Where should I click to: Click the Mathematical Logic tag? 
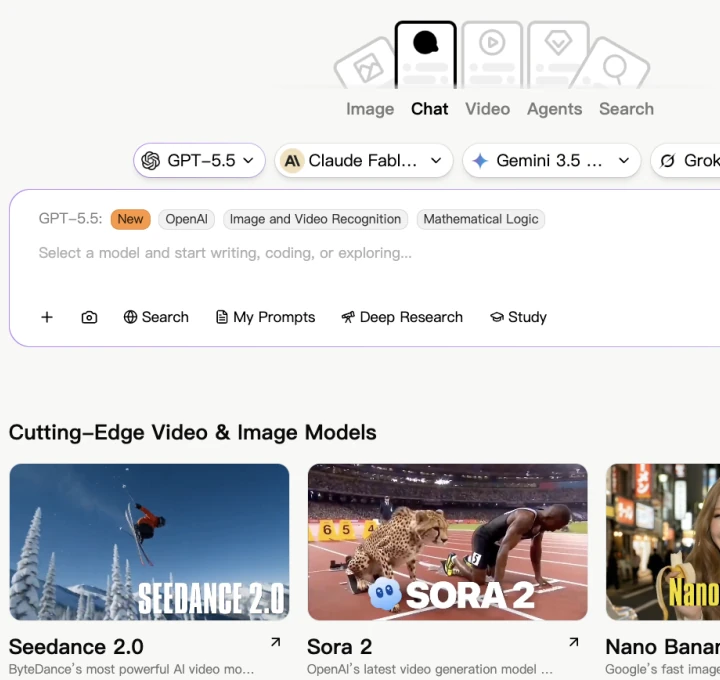click(x=481, y=219)
